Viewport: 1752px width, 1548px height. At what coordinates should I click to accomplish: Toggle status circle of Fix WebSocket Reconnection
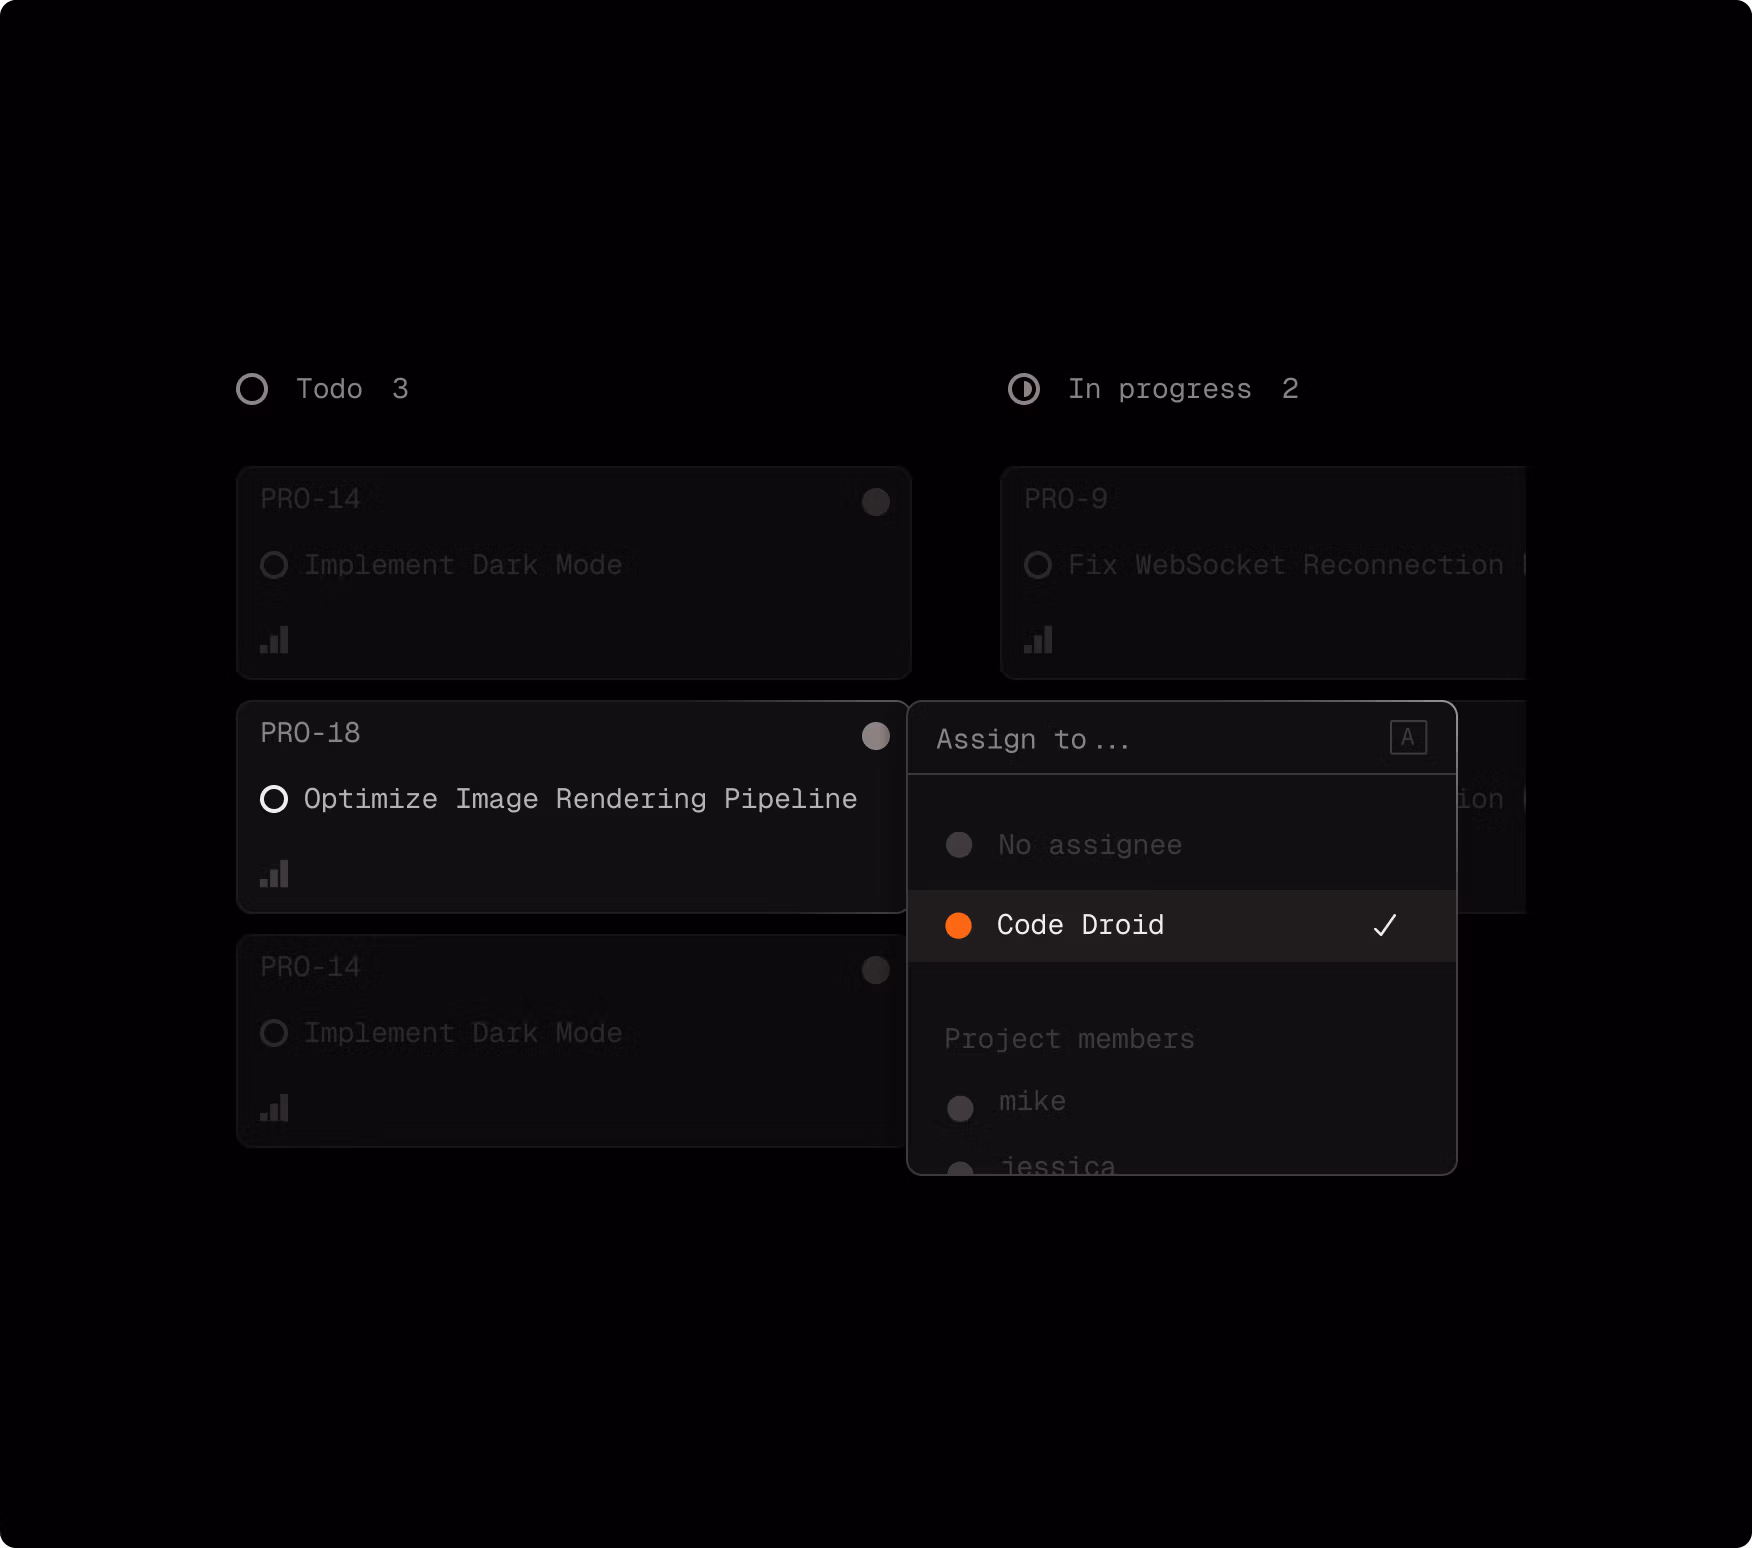(x=1038, y=565)
